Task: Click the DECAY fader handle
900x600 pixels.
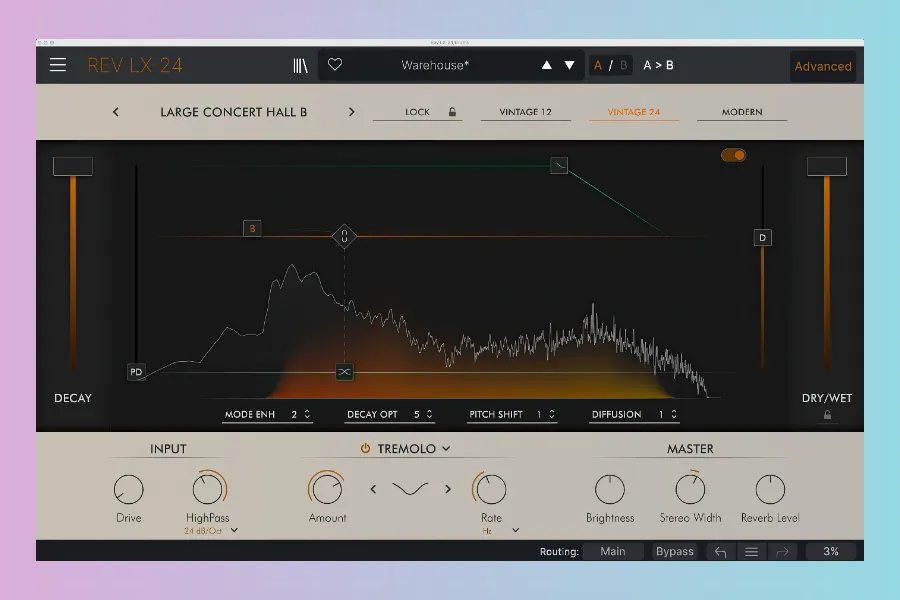Action: 73,167
